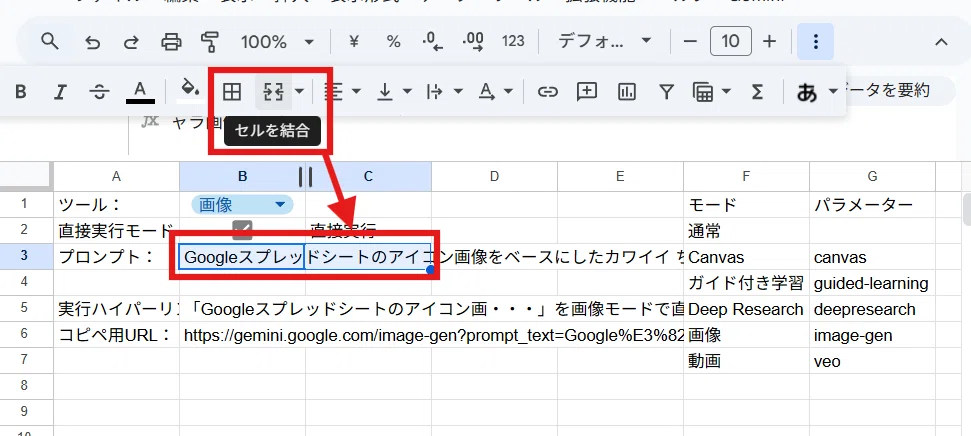Screen dimensions: 971x436
Task: Select column A header
Action: coord(116,177)
